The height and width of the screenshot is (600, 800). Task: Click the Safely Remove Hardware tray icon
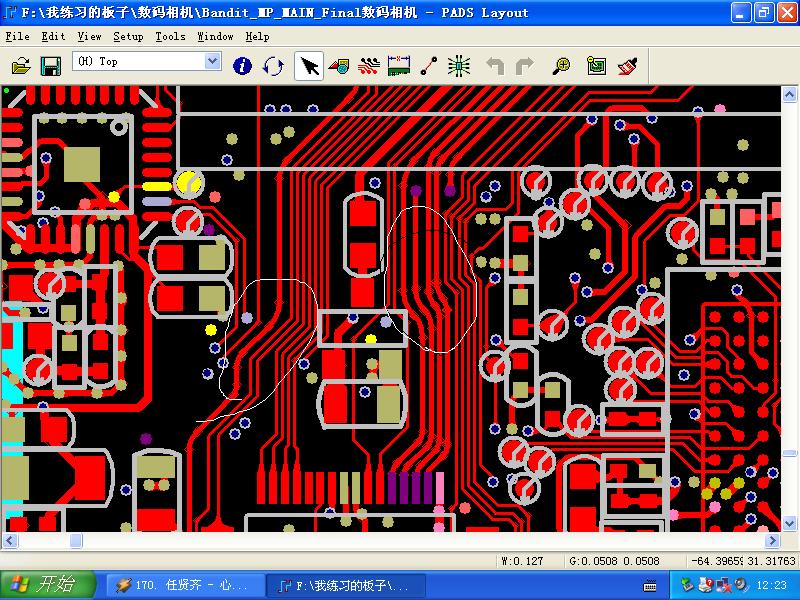[687, 585]
